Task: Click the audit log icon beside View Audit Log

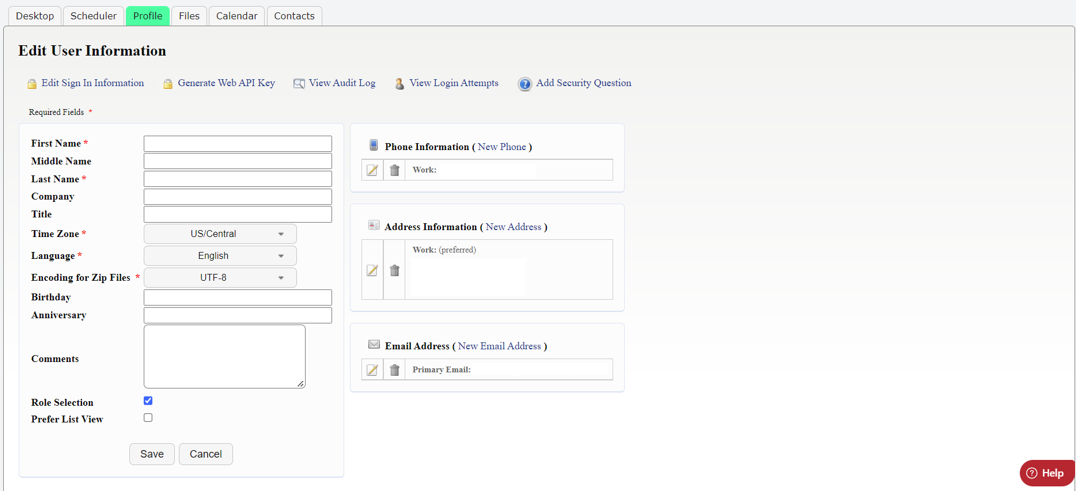Action: [299, 84]
